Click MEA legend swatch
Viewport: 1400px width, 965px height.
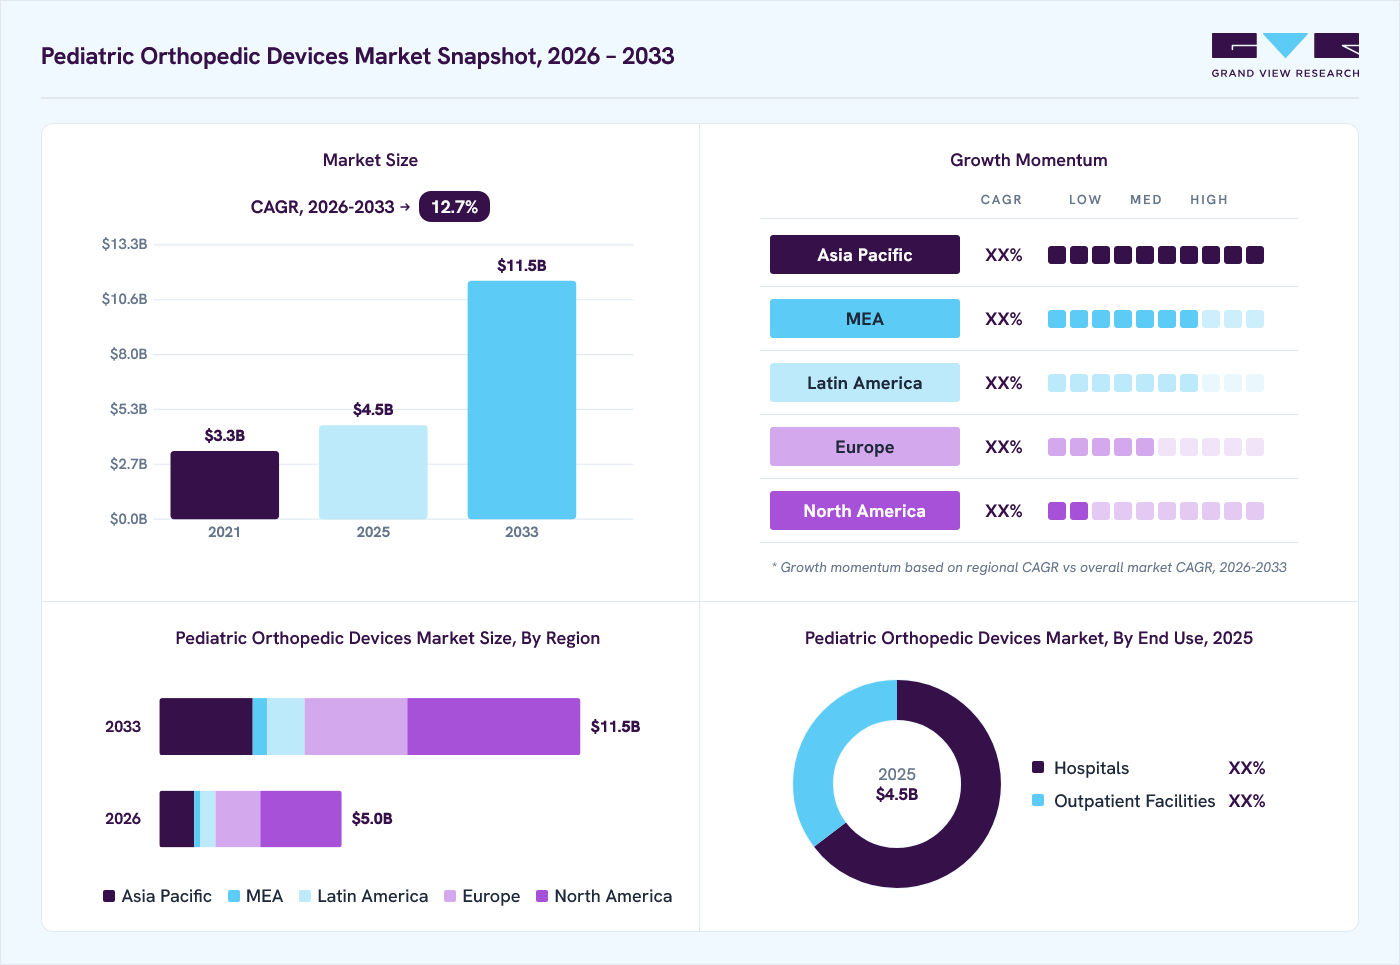(234, 896)
